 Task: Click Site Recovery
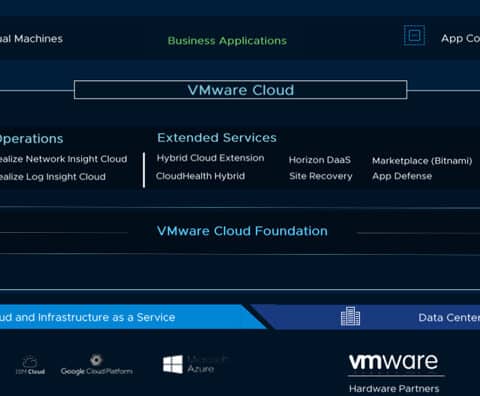pyautogui.click(x=321, y=176)
